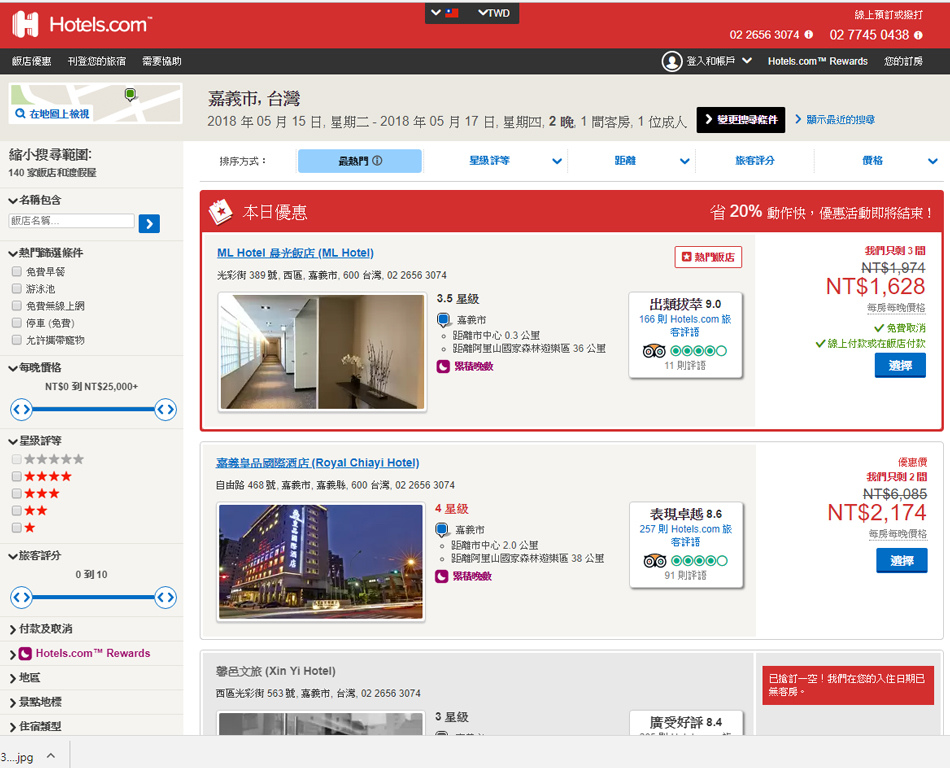
Task: Open Royal Chiayi Hotel night exterior photo
Action: point(321,561)
